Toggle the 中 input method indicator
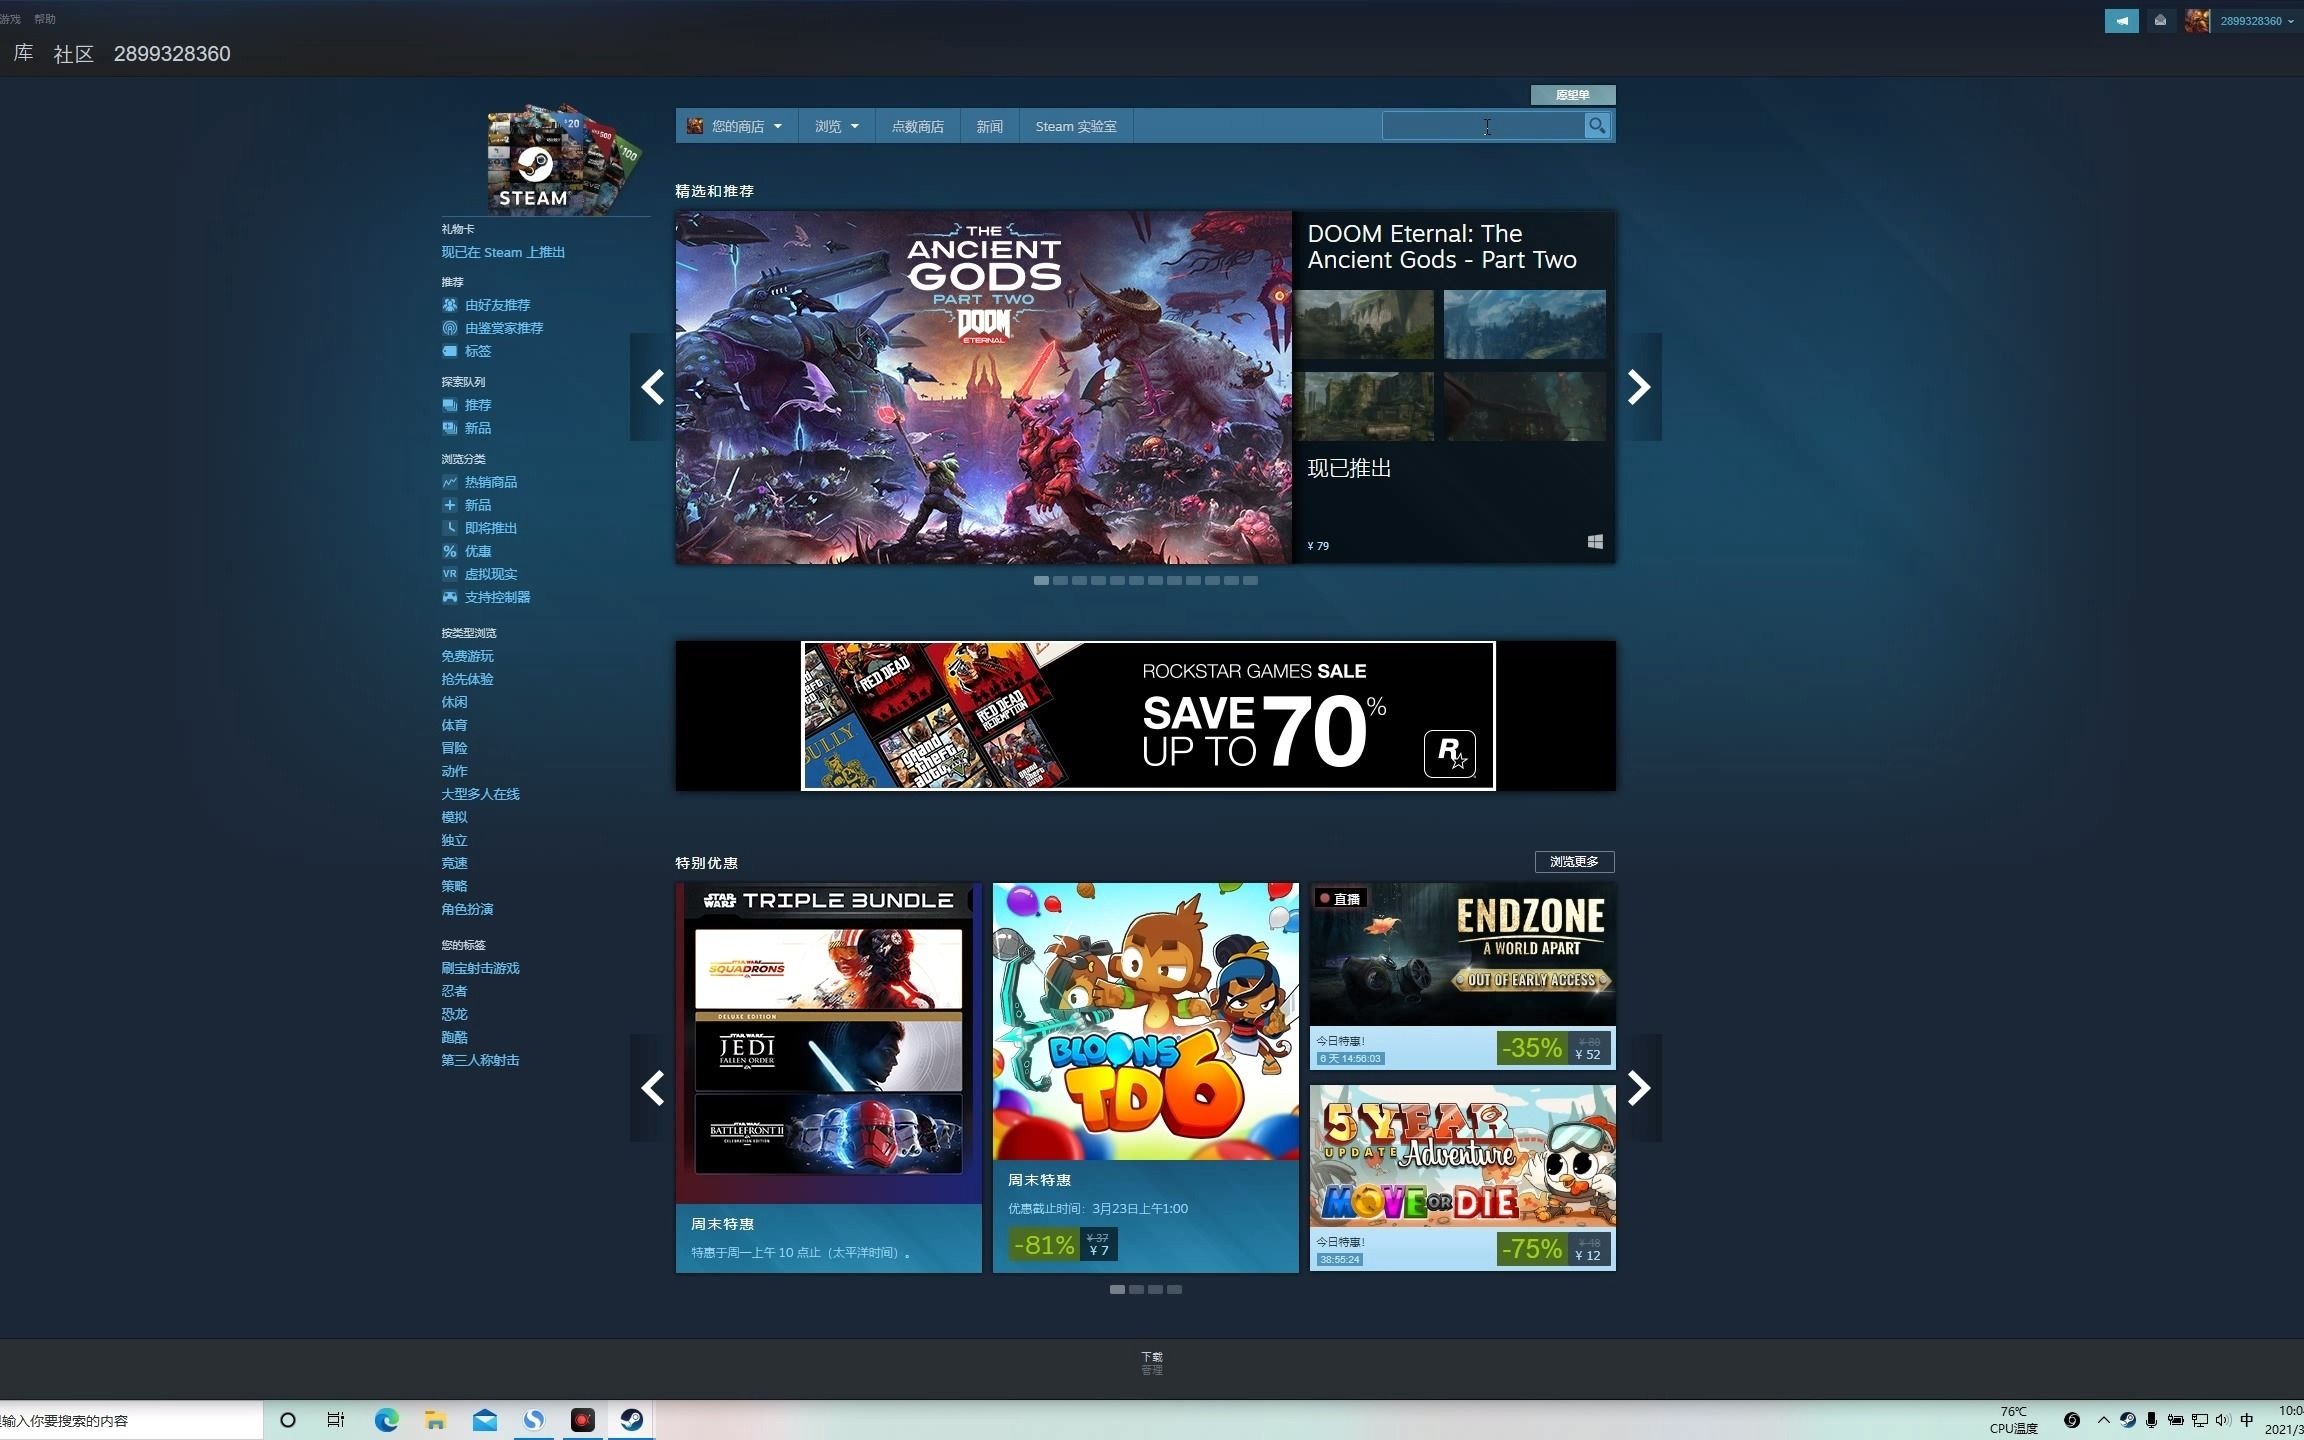The width and height of the screenshot is (2304, 1440). (x=2247, y=1420)
